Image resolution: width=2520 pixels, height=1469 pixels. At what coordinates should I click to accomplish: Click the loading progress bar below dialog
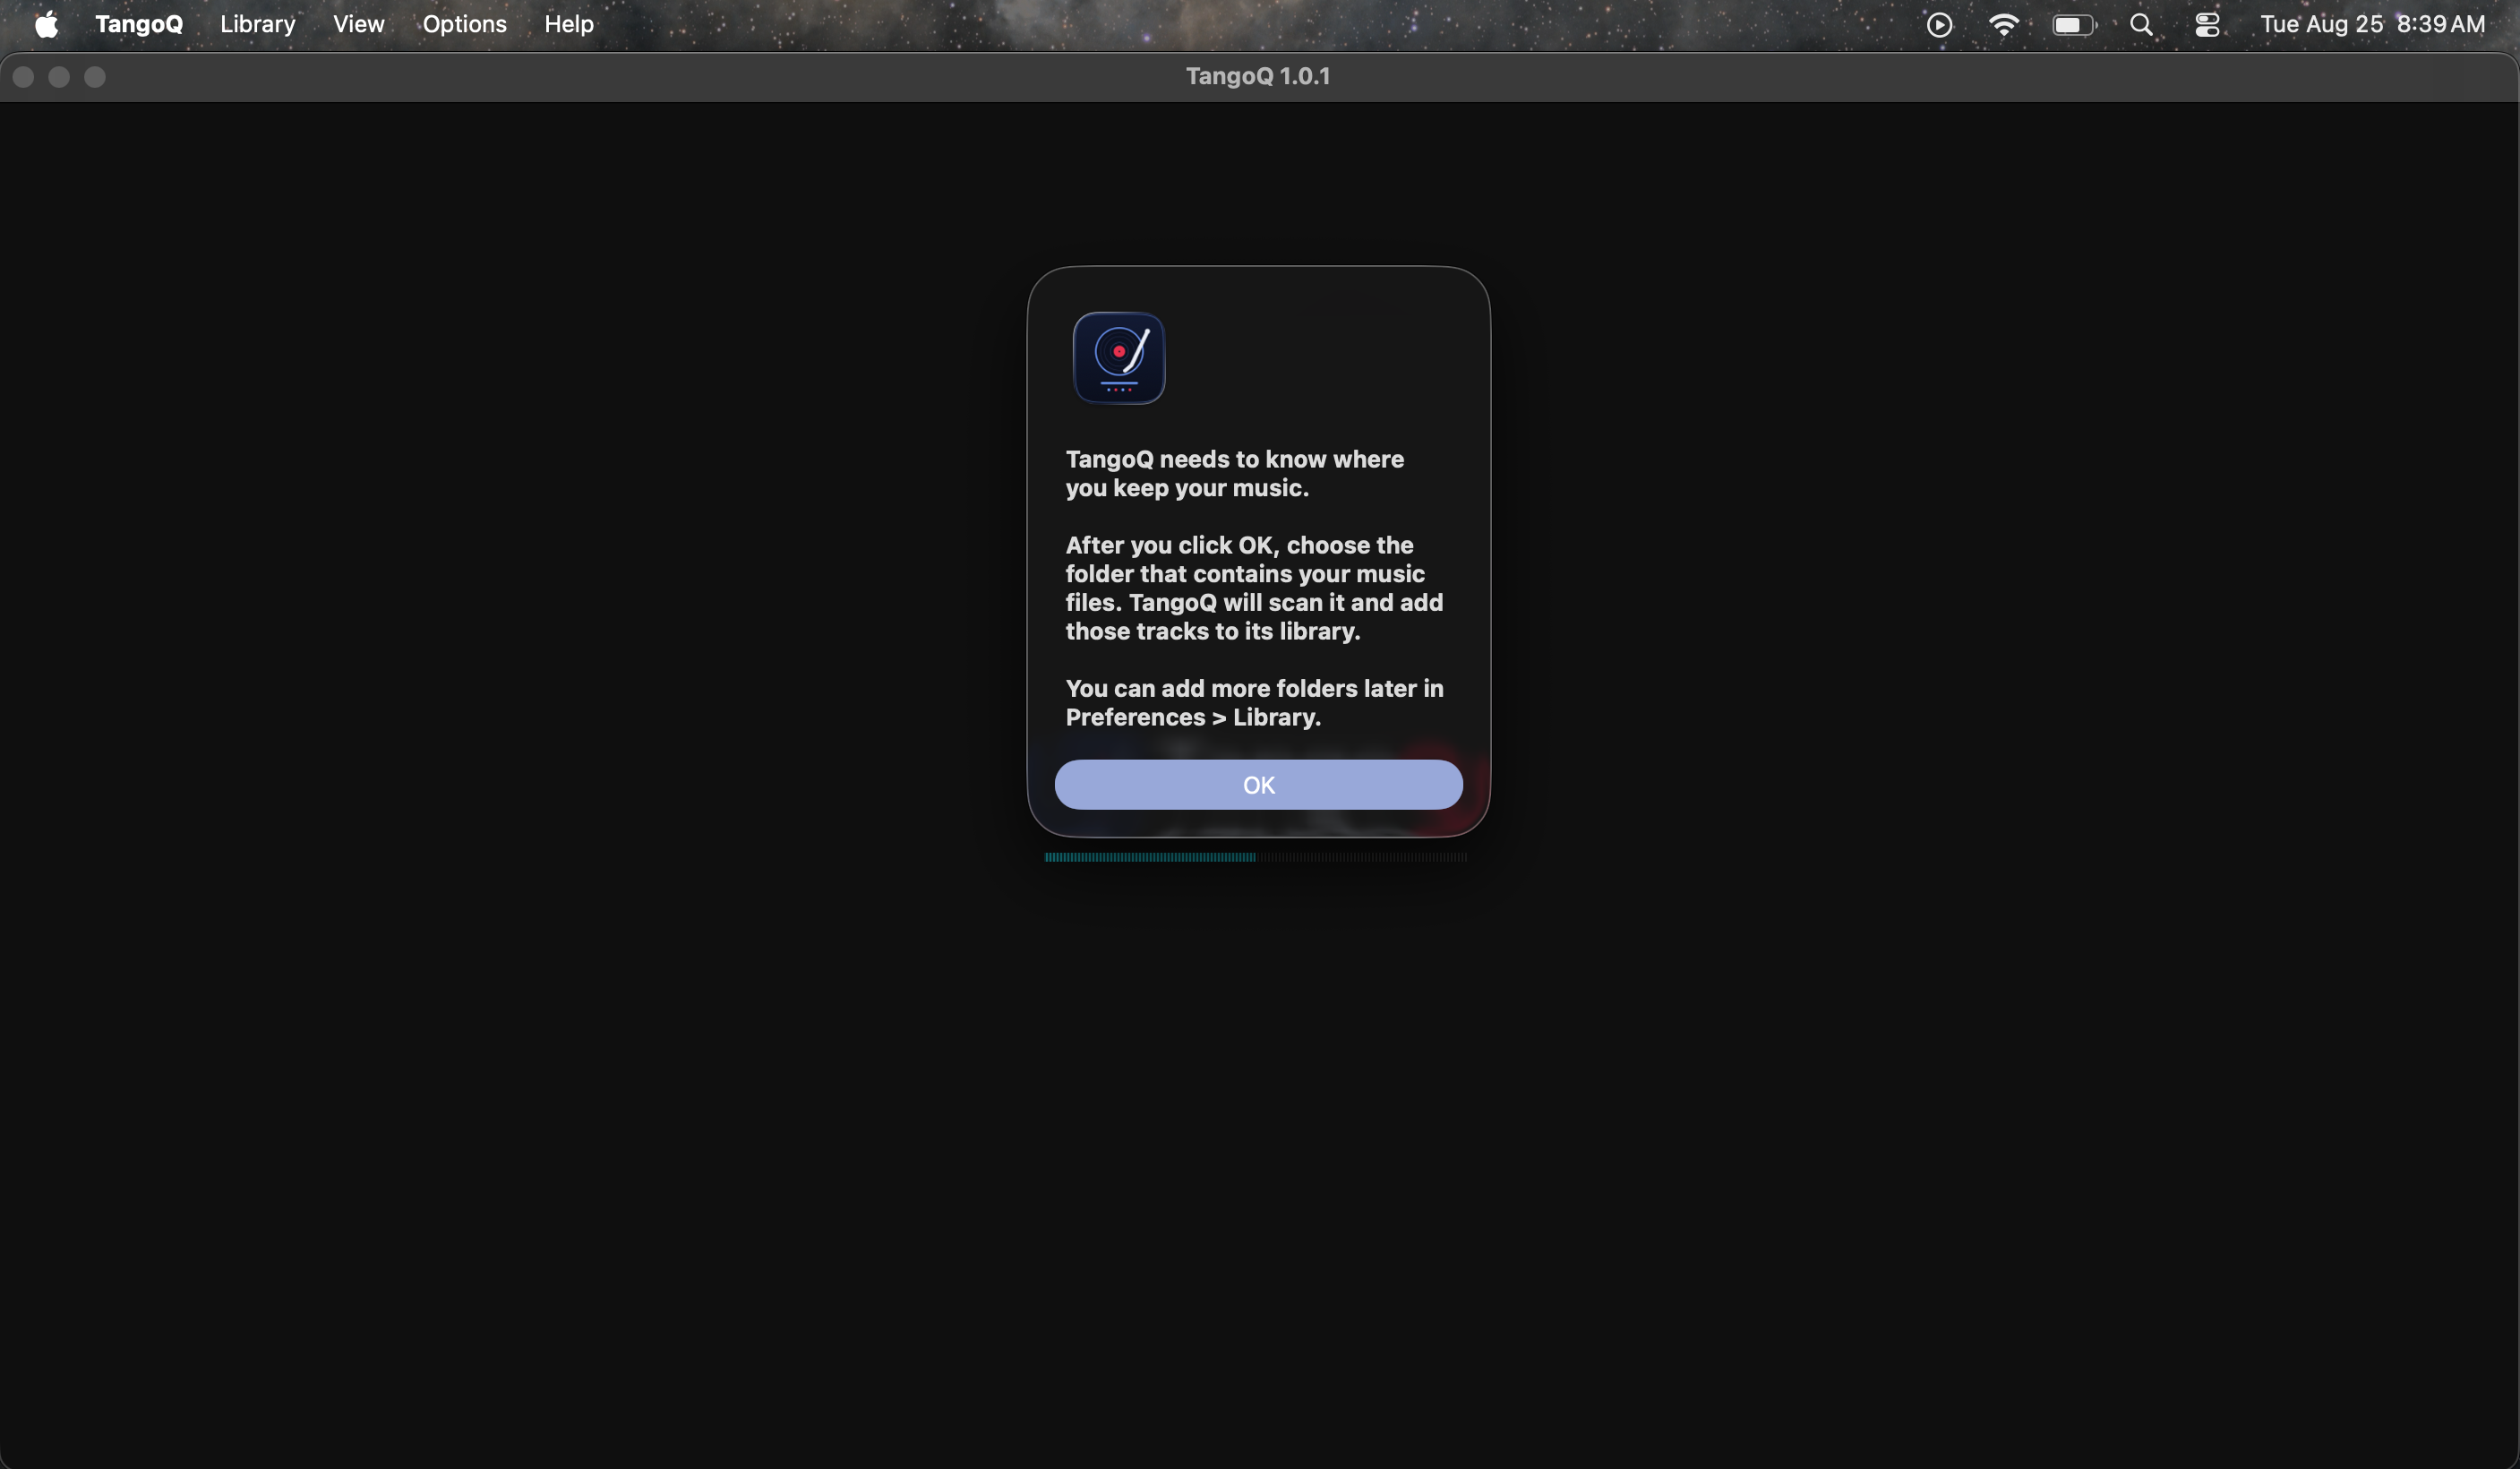coord(1256,857)
